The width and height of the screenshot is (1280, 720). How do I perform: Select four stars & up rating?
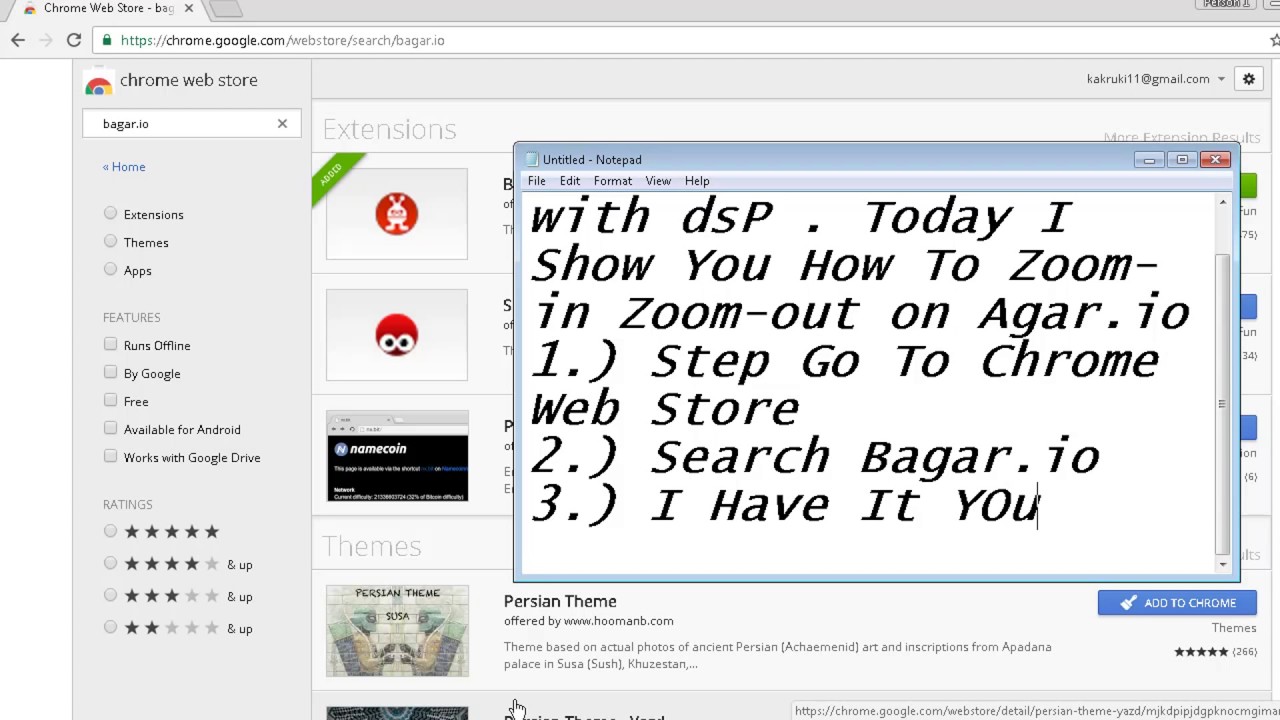coord(110,563)
